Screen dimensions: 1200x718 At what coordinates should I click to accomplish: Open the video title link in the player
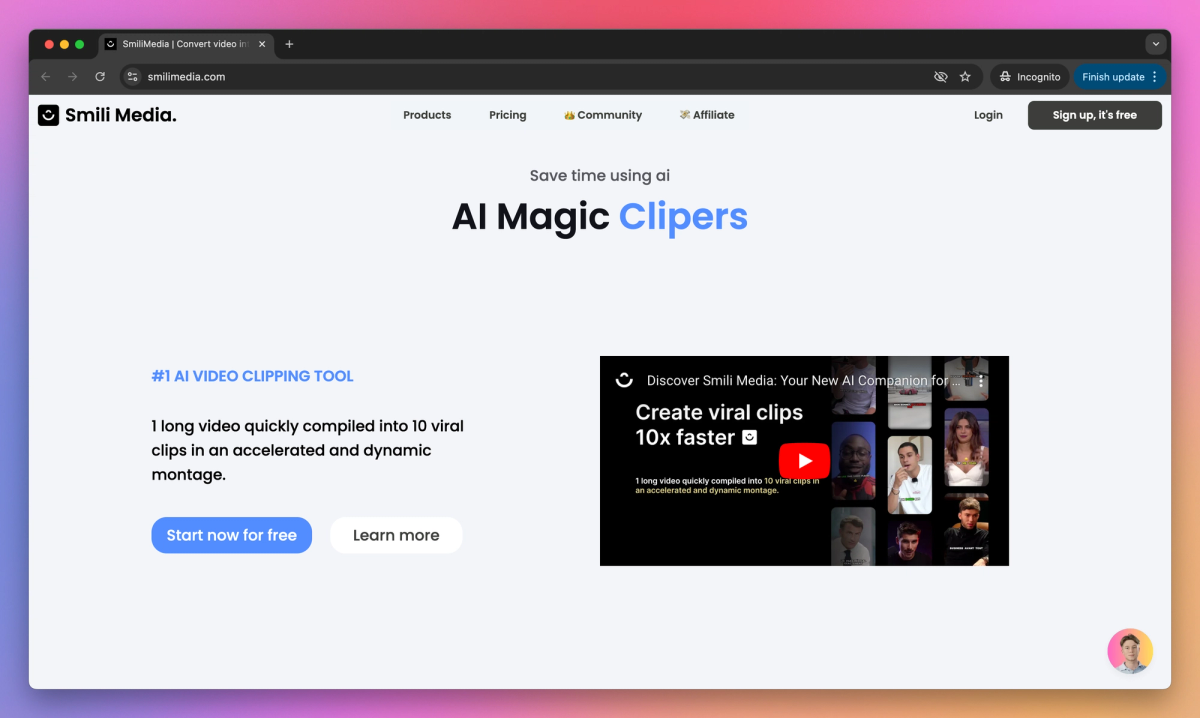pyautogui.click(x=804, y=381)
